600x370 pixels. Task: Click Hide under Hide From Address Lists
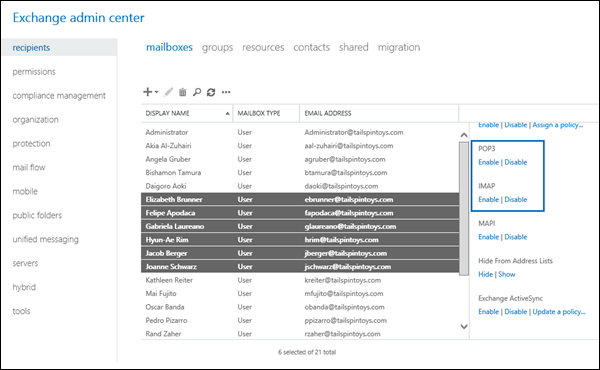coord(486,274)
